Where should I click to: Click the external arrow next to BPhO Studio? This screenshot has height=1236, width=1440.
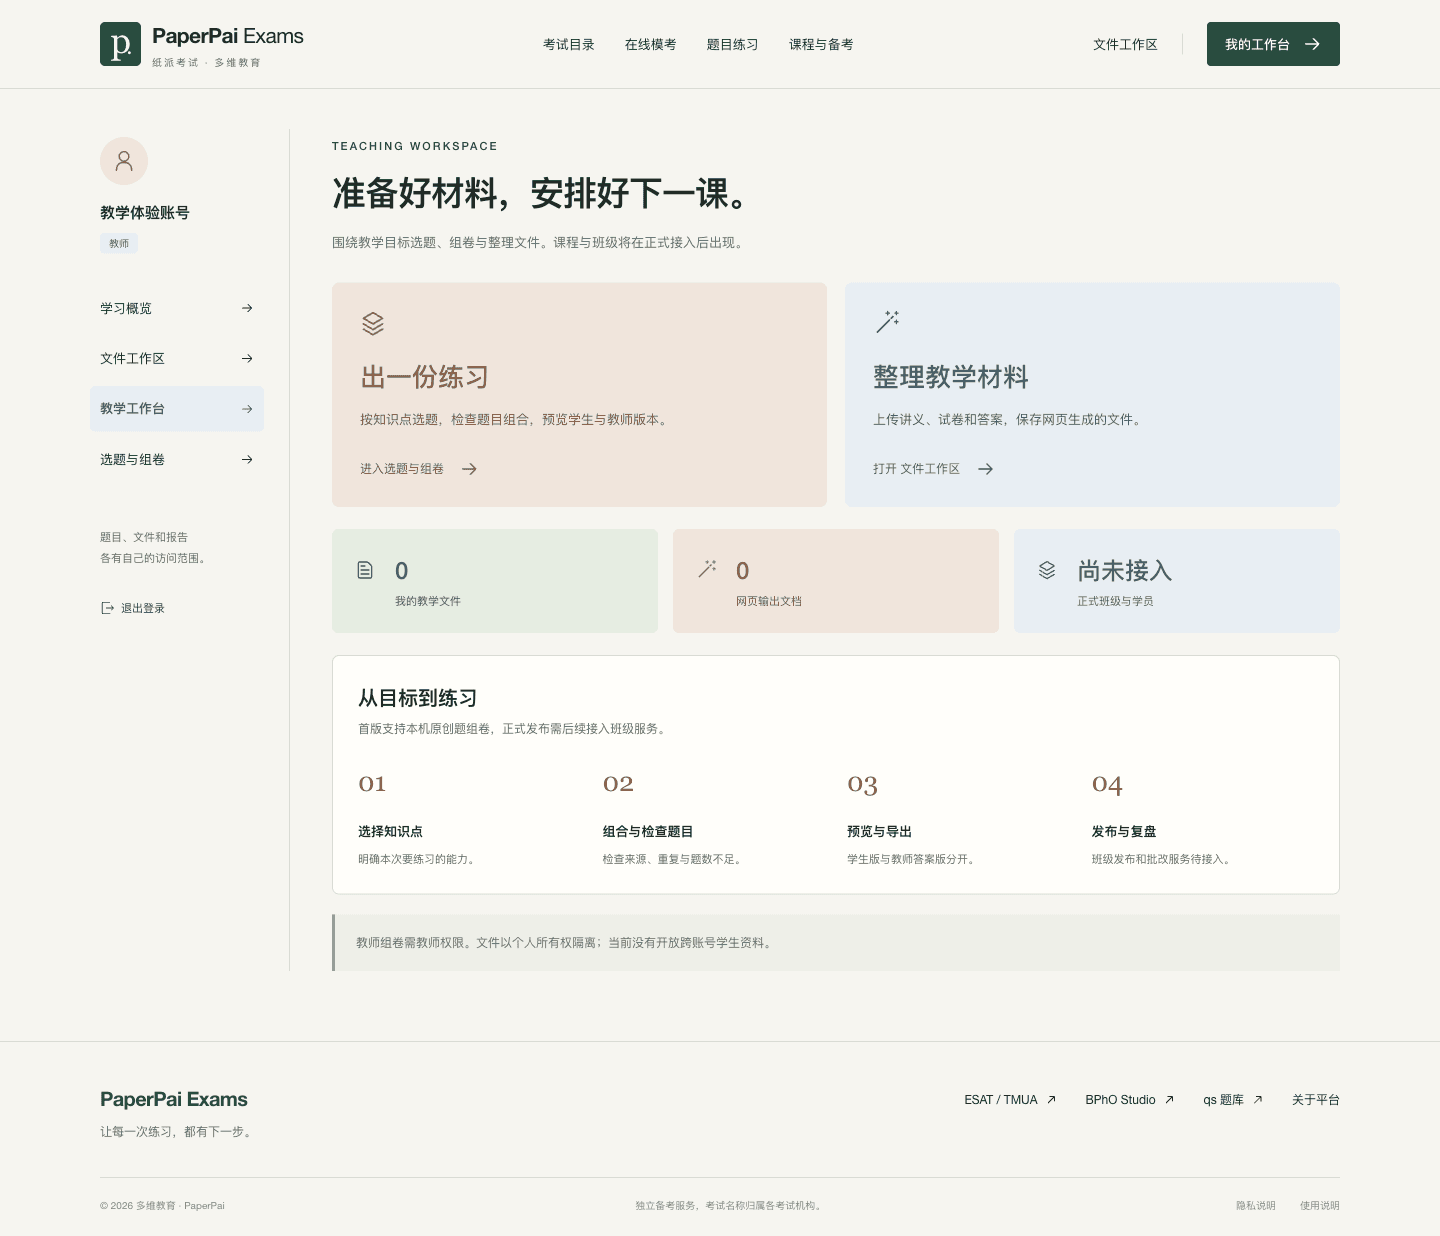click(1169, 1100)
